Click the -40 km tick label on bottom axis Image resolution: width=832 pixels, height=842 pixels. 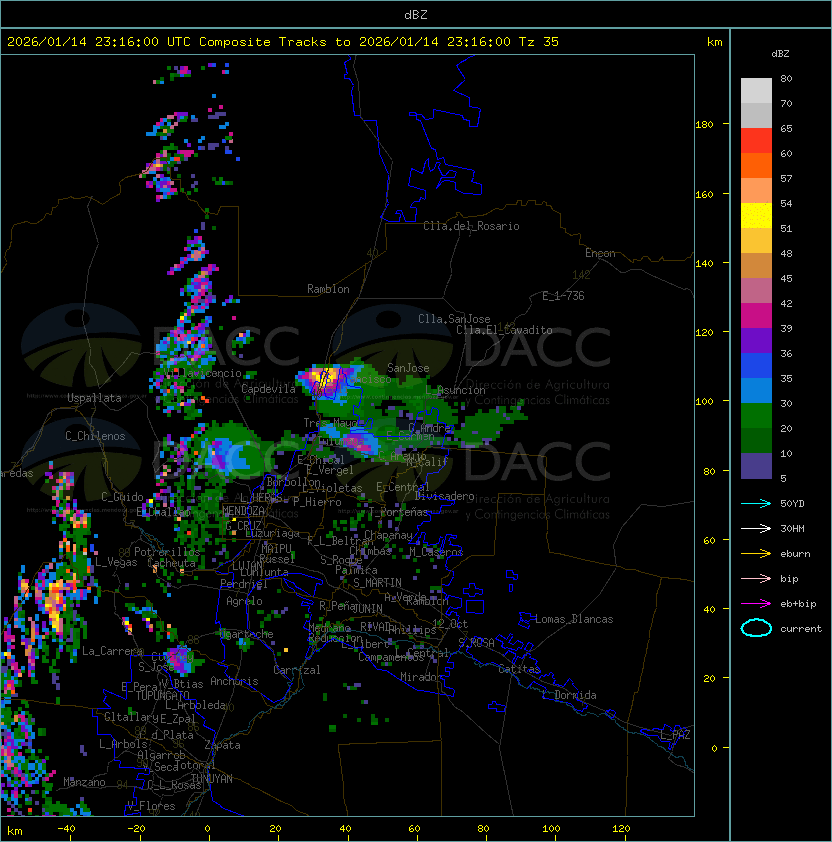pos(66,829)
